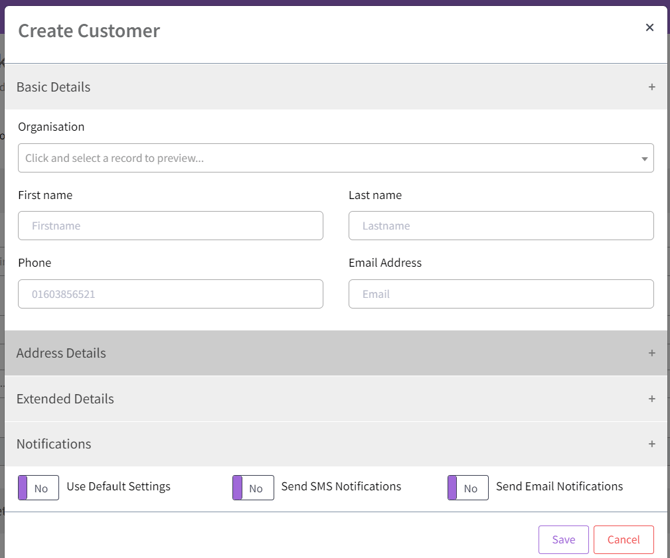The height and width of the screenshot is (558, 670).
Task: Close the Create Customer dialog
Action: (649, 28)
